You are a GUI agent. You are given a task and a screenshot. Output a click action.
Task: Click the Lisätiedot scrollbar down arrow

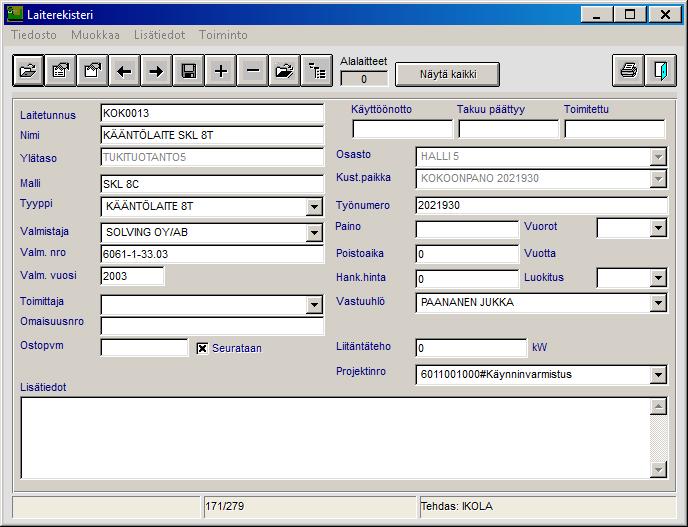(658, 470)
